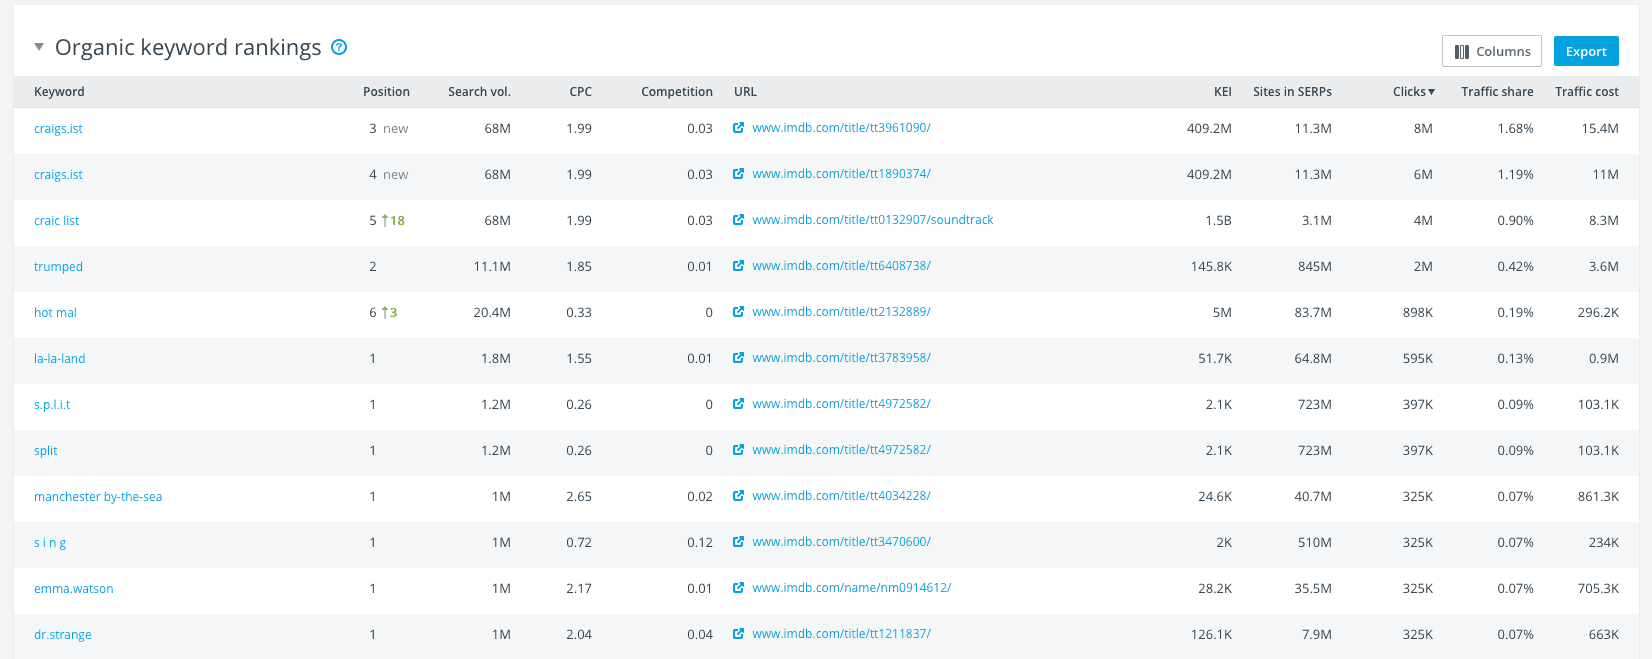Select the 20.4M search volume value
1652x659 pixels.
[492, 312]
